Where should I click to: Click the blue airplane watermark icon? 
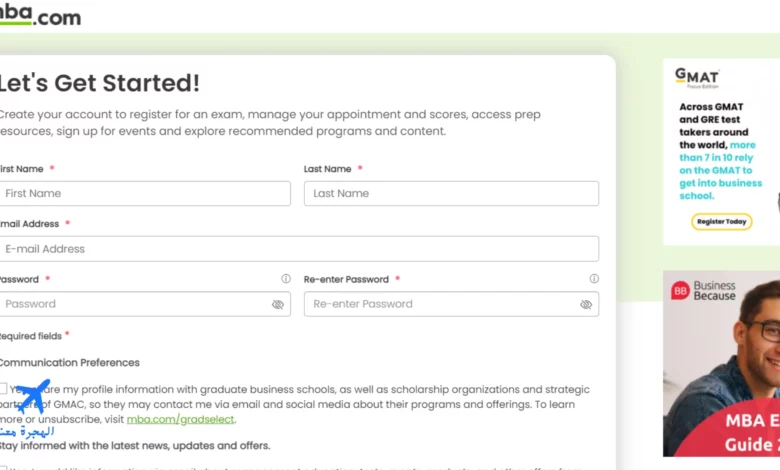33,396
